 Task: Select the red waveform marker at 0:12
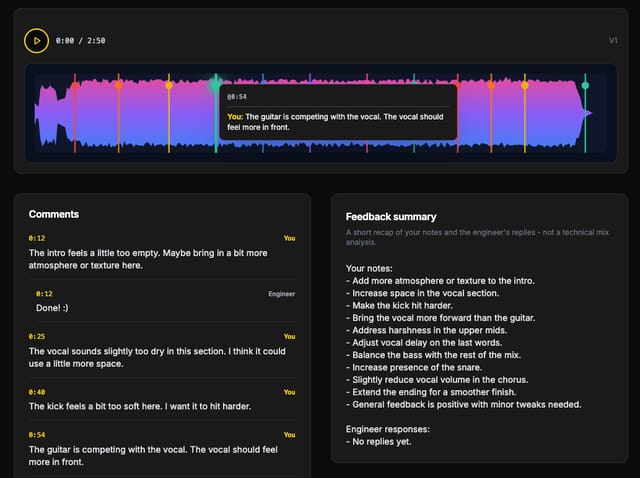pos(75,86)
